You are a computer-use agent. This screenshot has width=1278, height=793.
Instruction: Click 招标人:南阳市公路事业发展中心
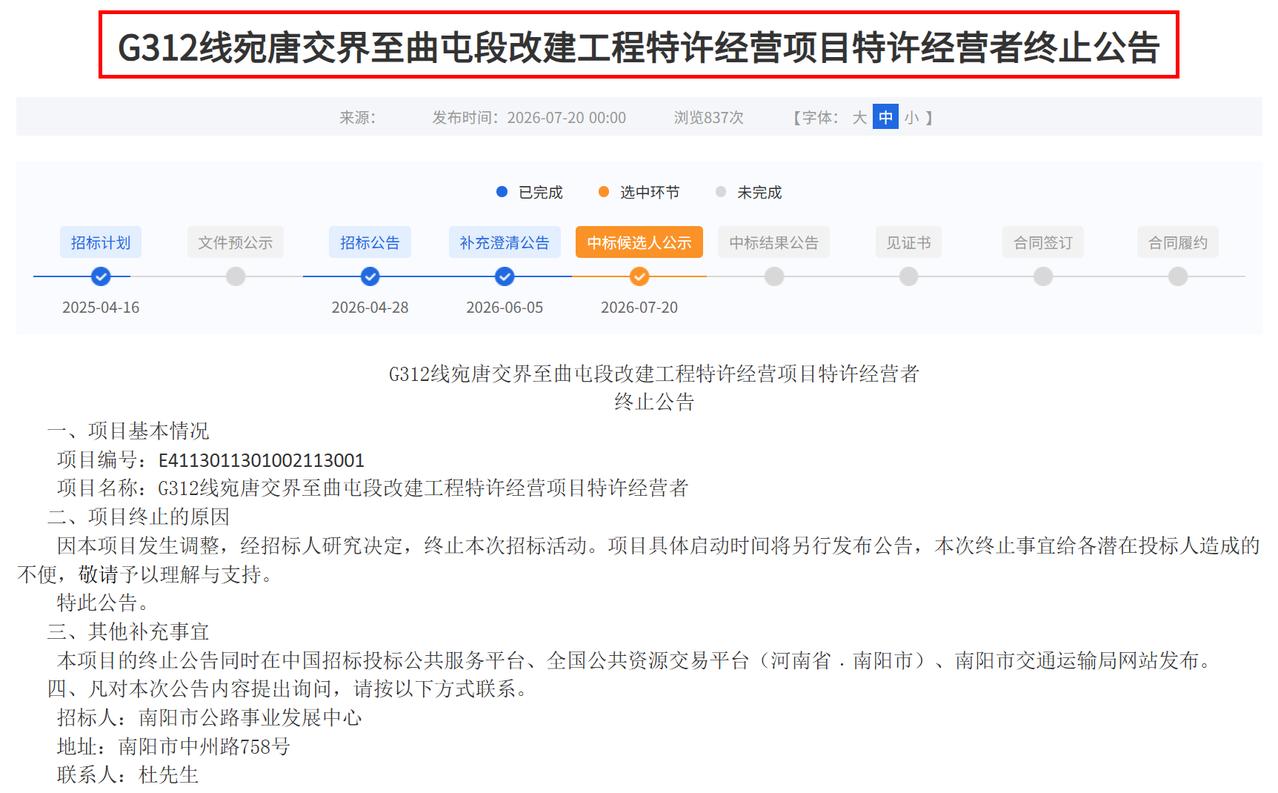tap(209, 718)
